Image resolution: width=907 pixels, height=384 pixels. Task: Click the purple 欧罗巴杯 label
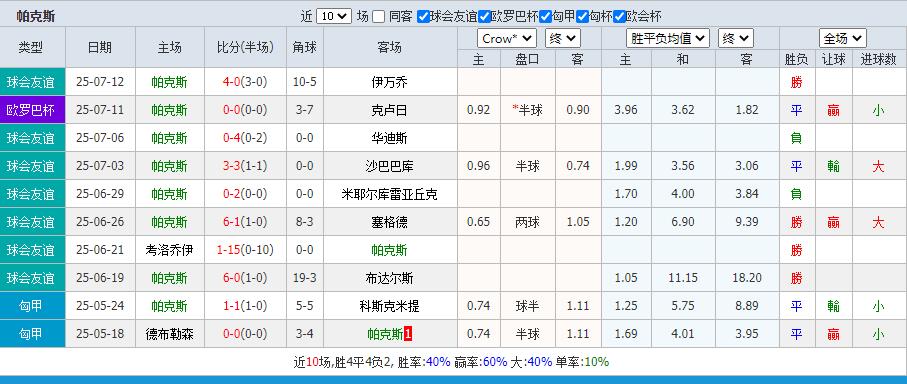(x=31, y=110)
